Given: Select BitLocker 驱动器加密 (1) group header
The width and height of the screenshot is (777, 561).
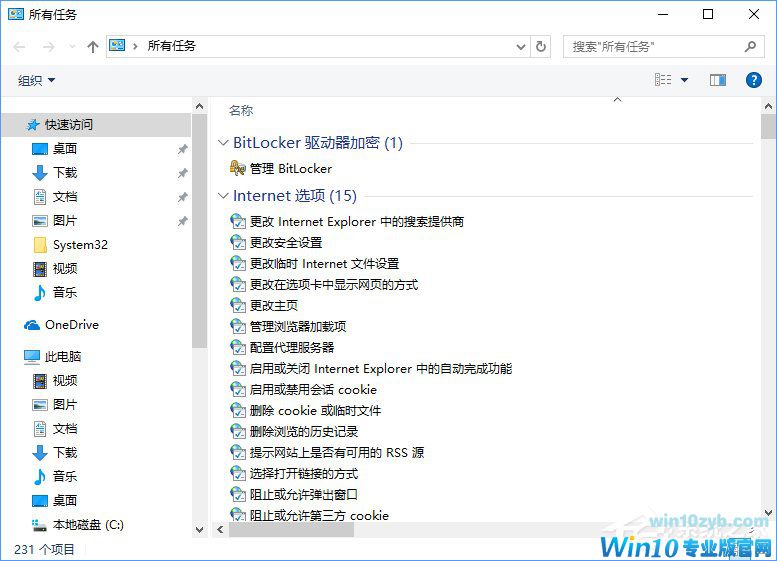Looking at the screenshot, I should click(x=318, y=143).
